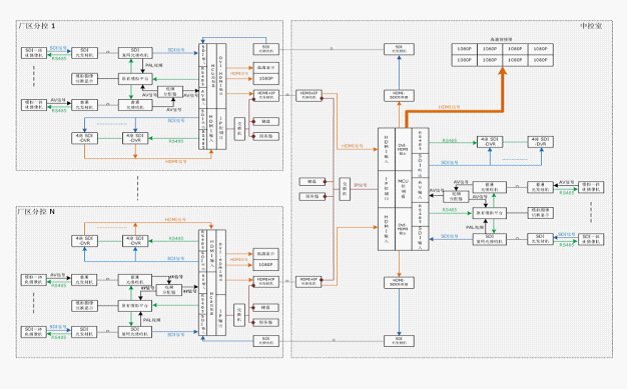Select the MCU control block in 中控室 matrix
Viewport: 627px width, 389px height.
[x=403, y=189]
